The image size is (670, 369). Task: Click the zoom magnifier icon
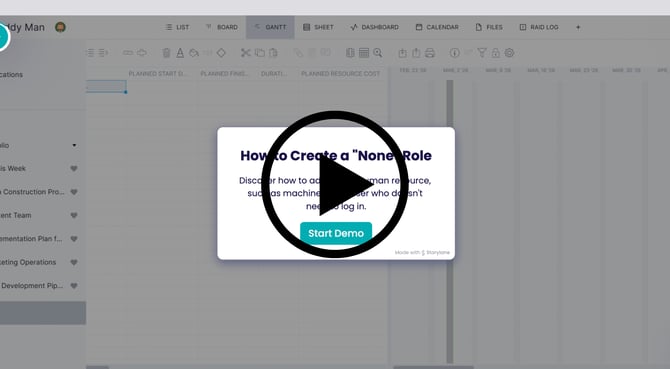tap(378, 53)
